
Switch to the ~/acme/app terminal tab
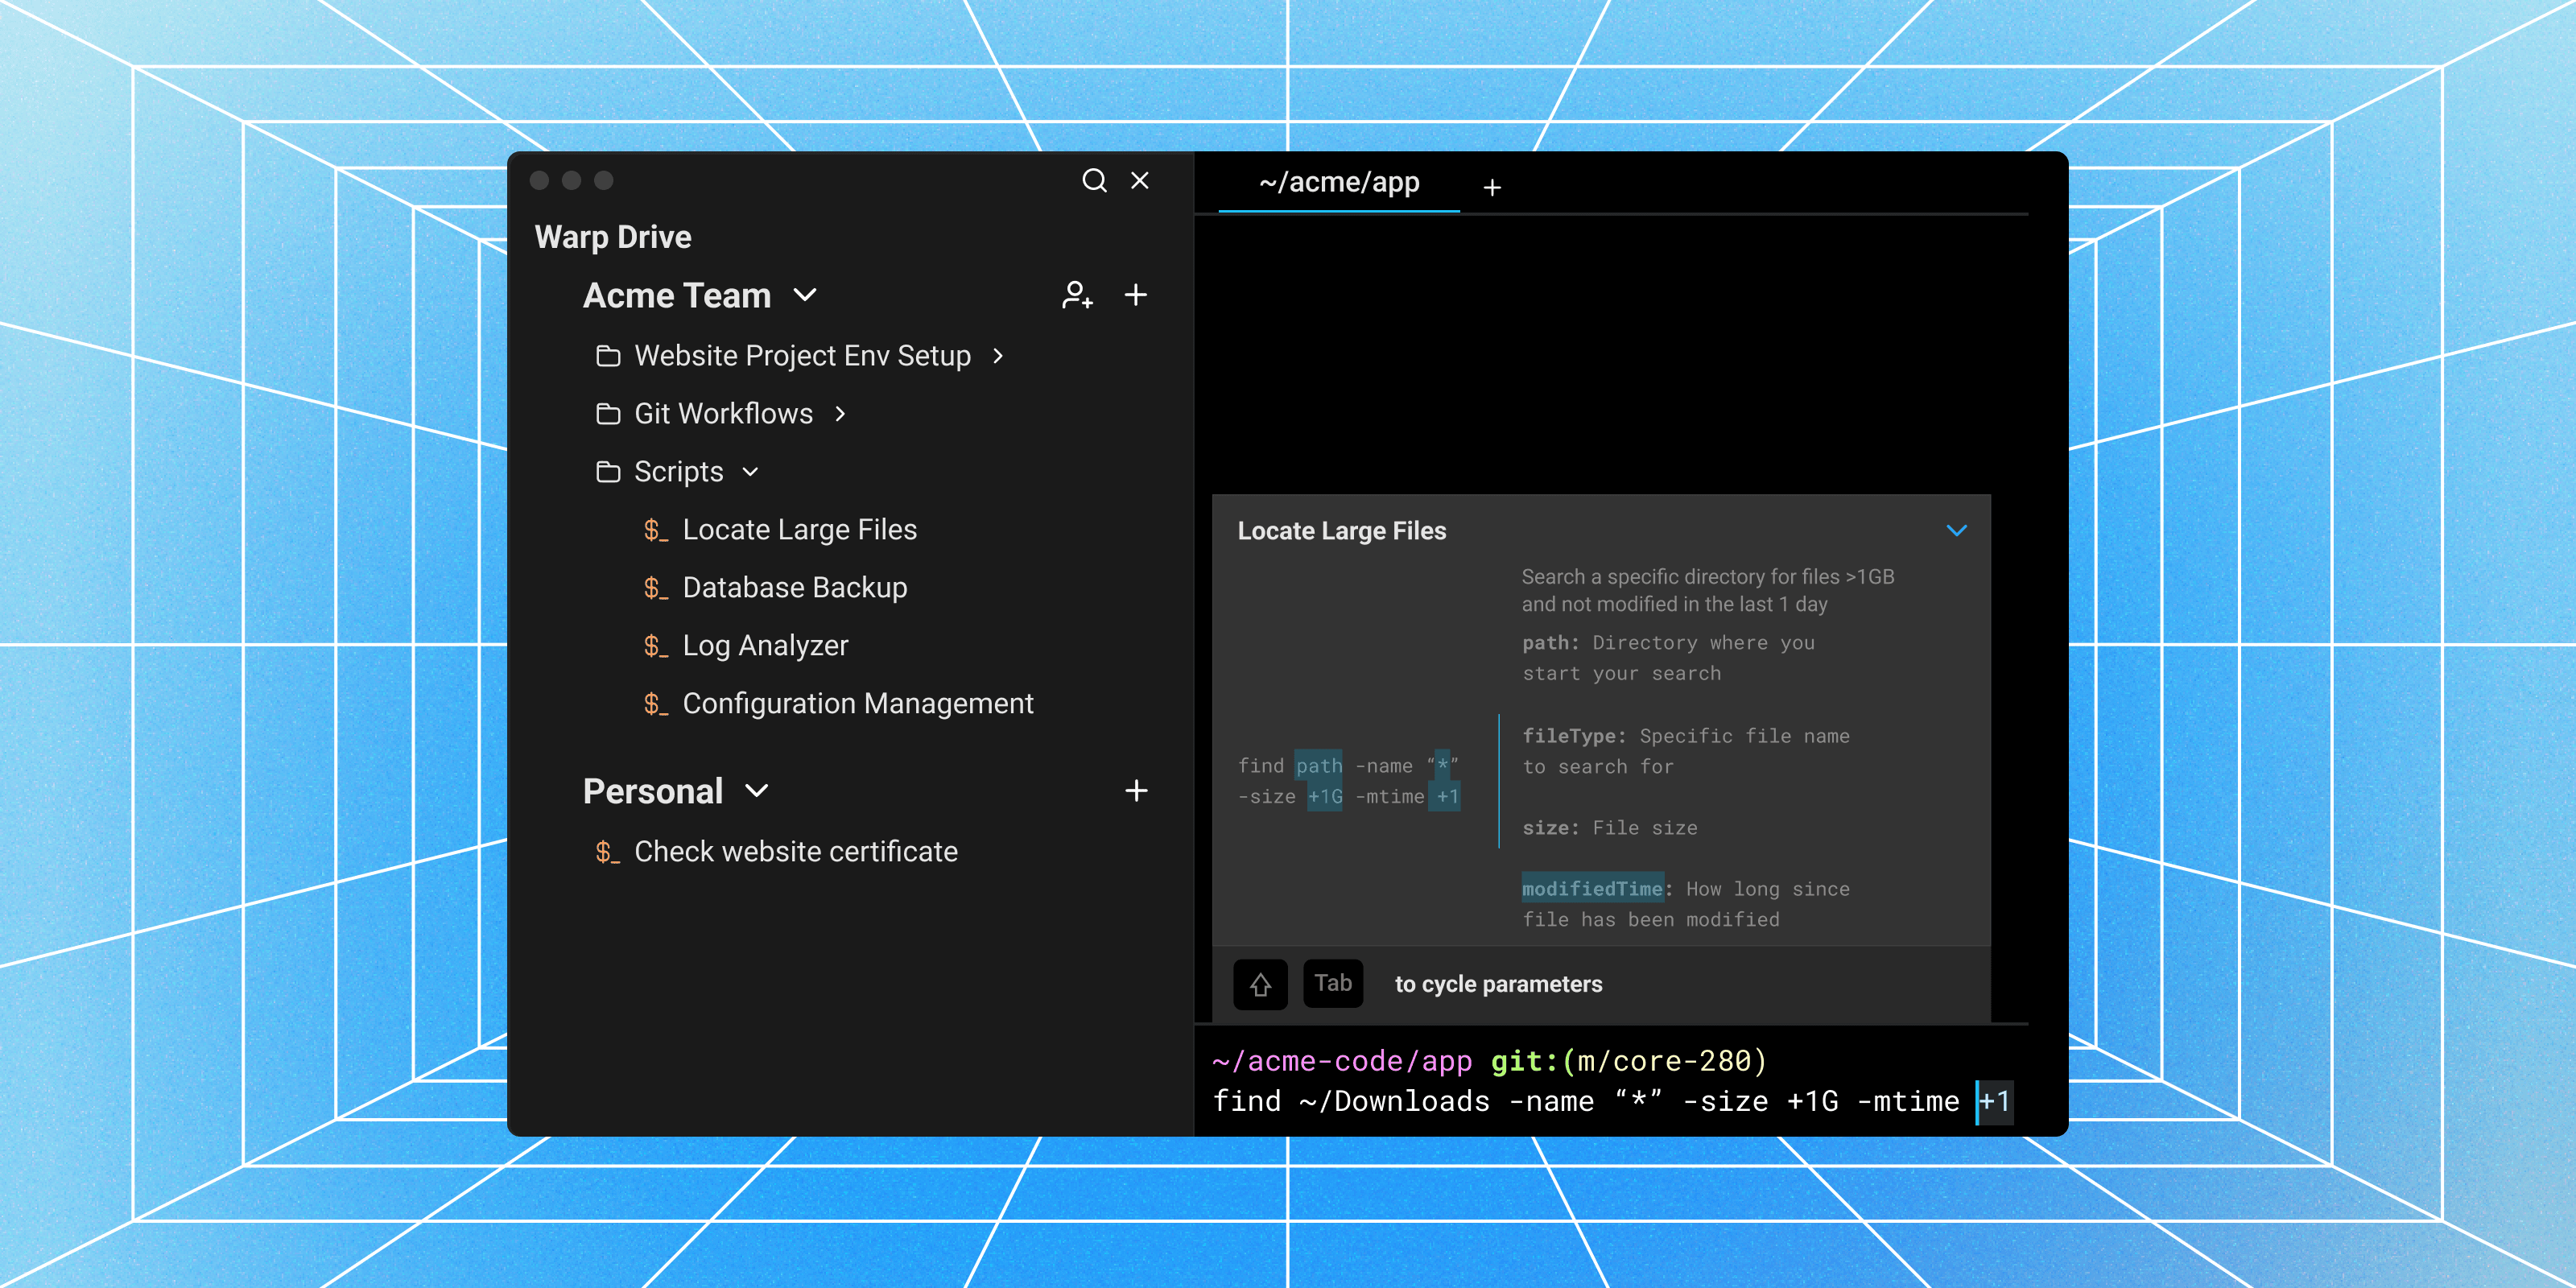(x=1338, y=183)
